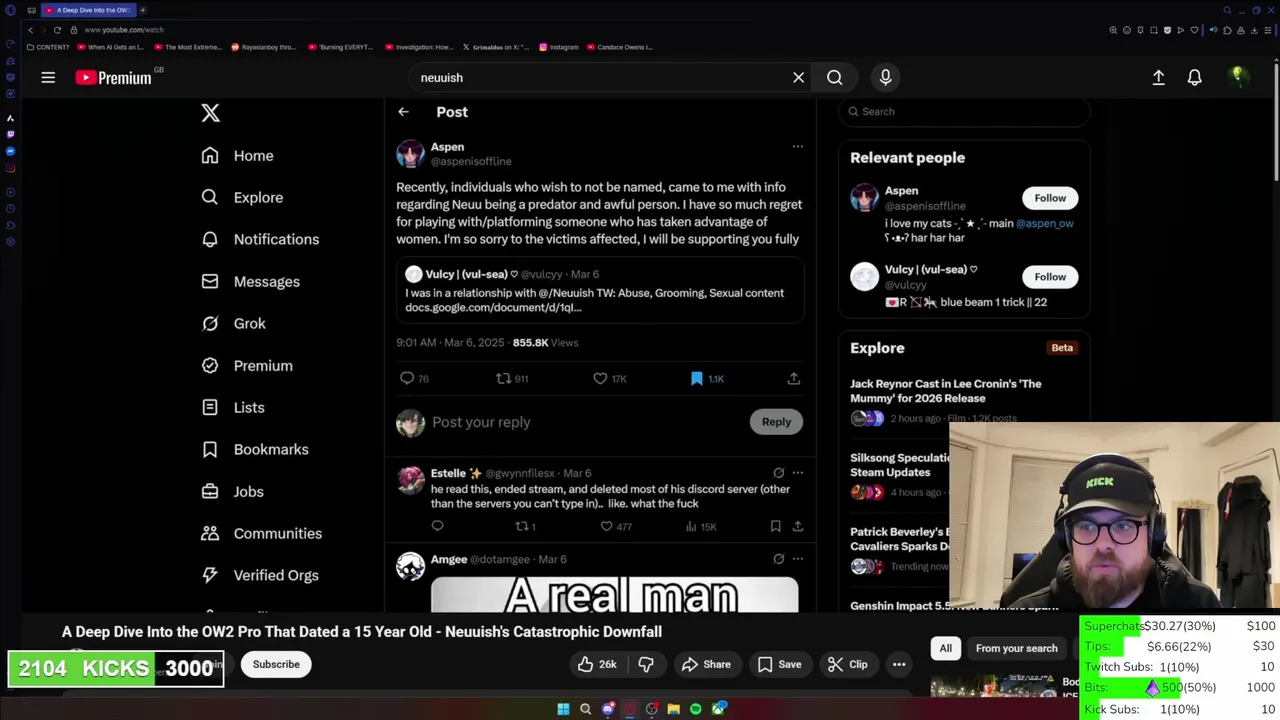Open the video's more actions ellipsis

click(899, 664)
